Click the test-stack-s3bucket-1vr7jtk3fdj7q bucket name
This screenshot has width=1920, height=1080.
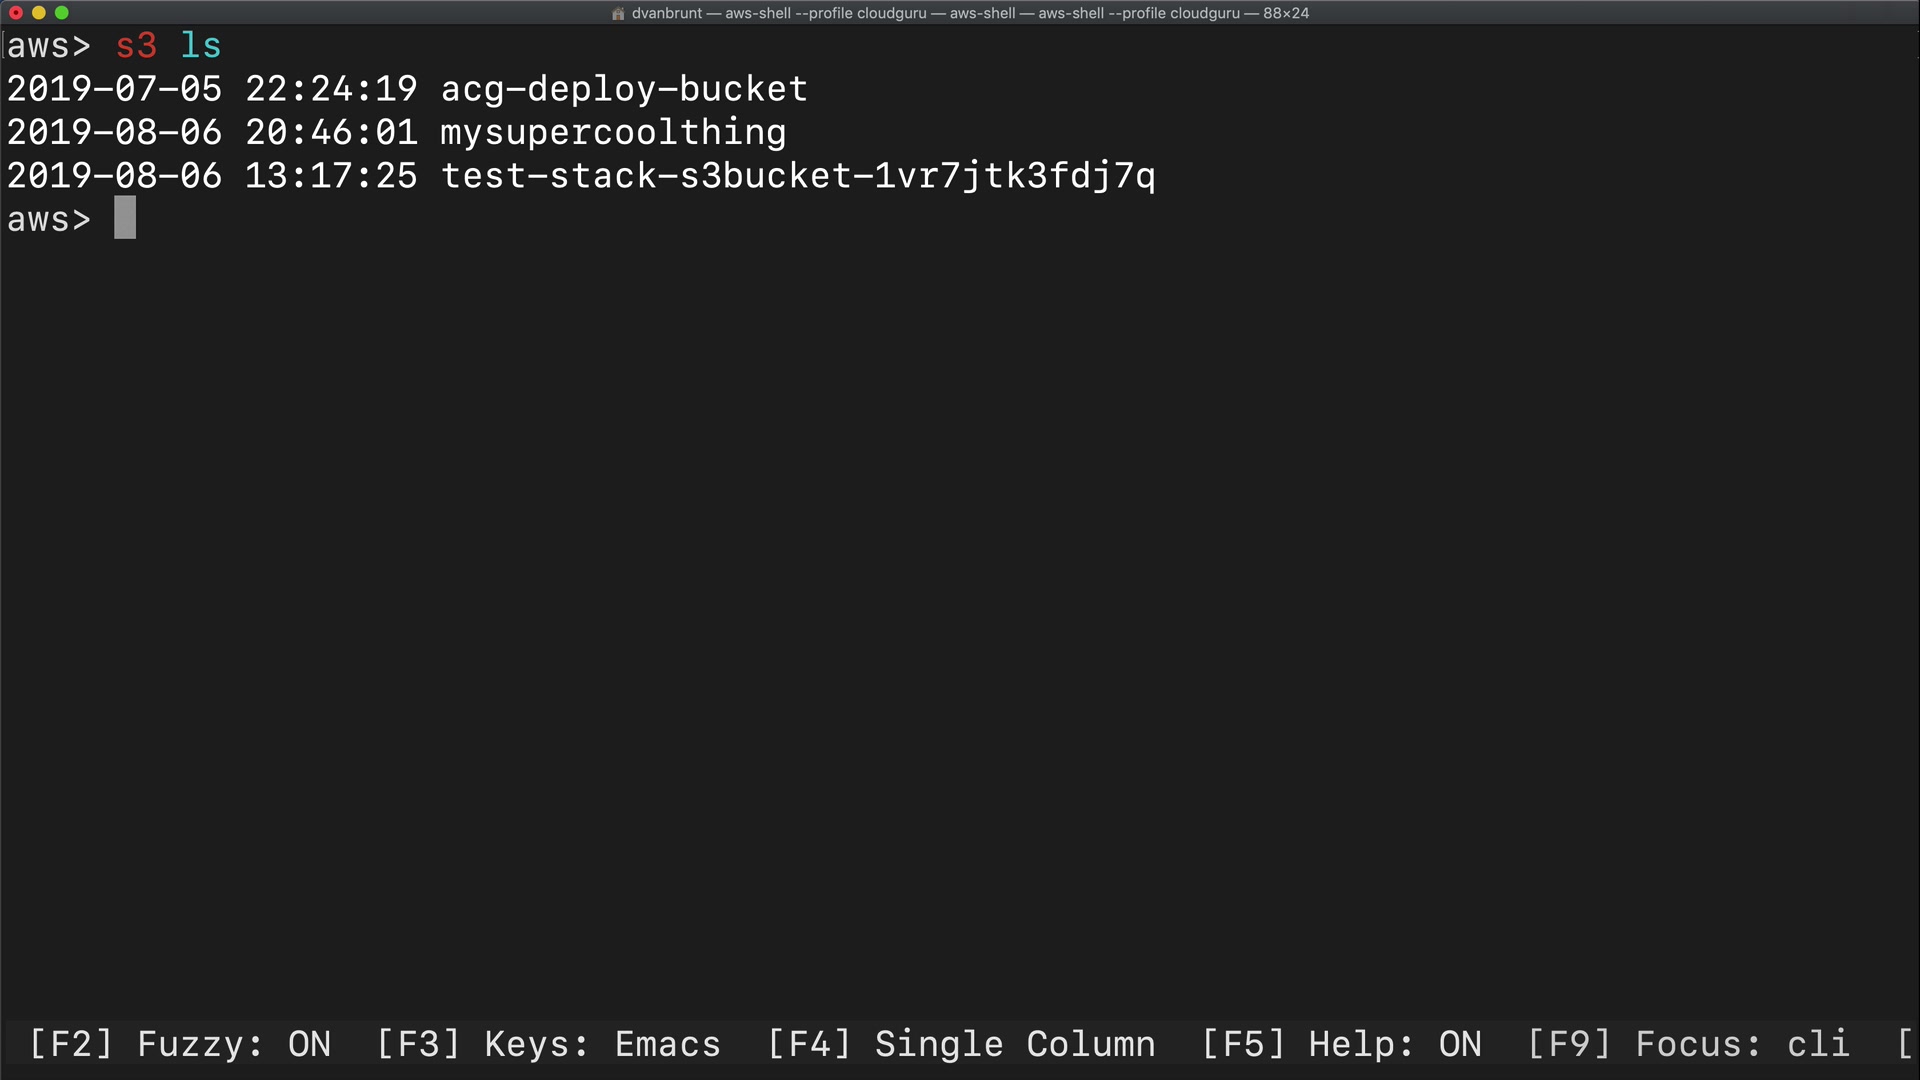tap(798, 176)
